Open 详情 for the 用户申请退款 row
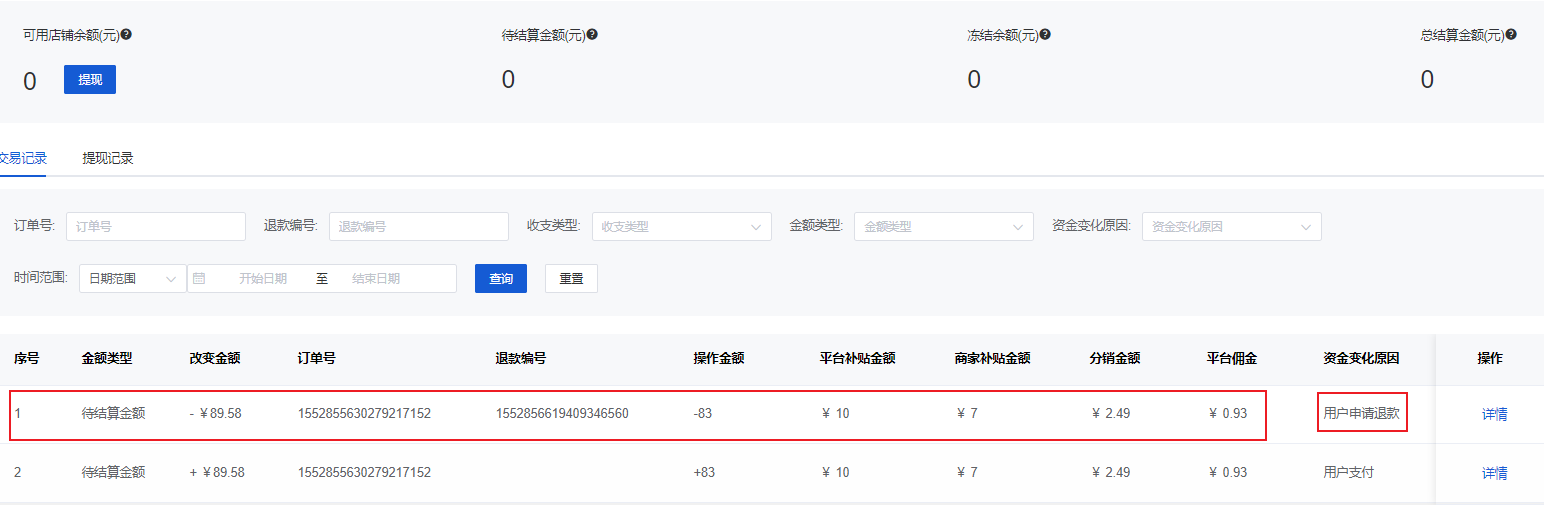This screenshot has width=1552, height=505. tap(1494, 414)
